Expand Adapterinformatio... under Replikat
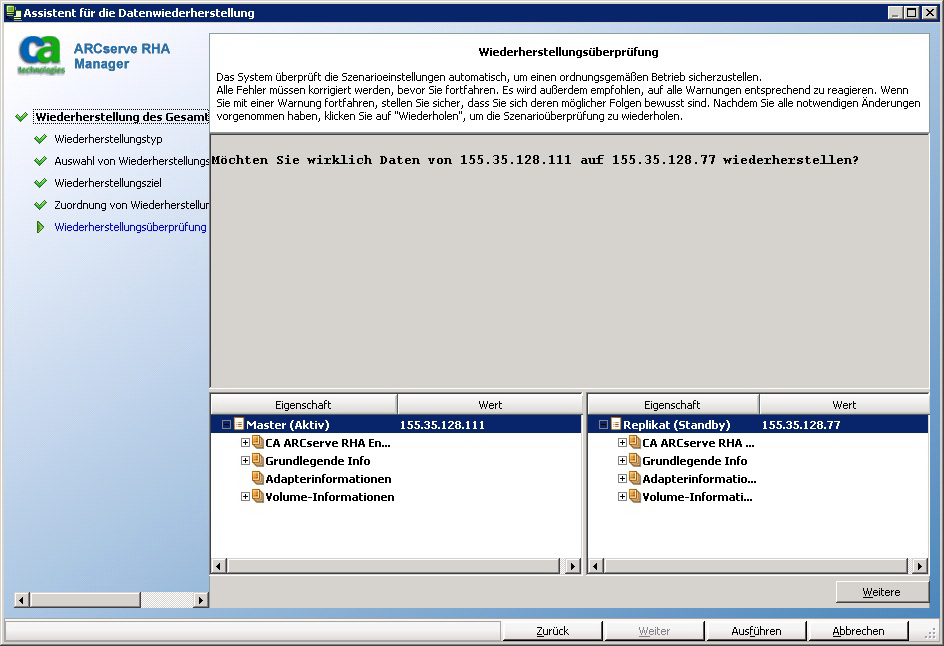 pos(622,479)
